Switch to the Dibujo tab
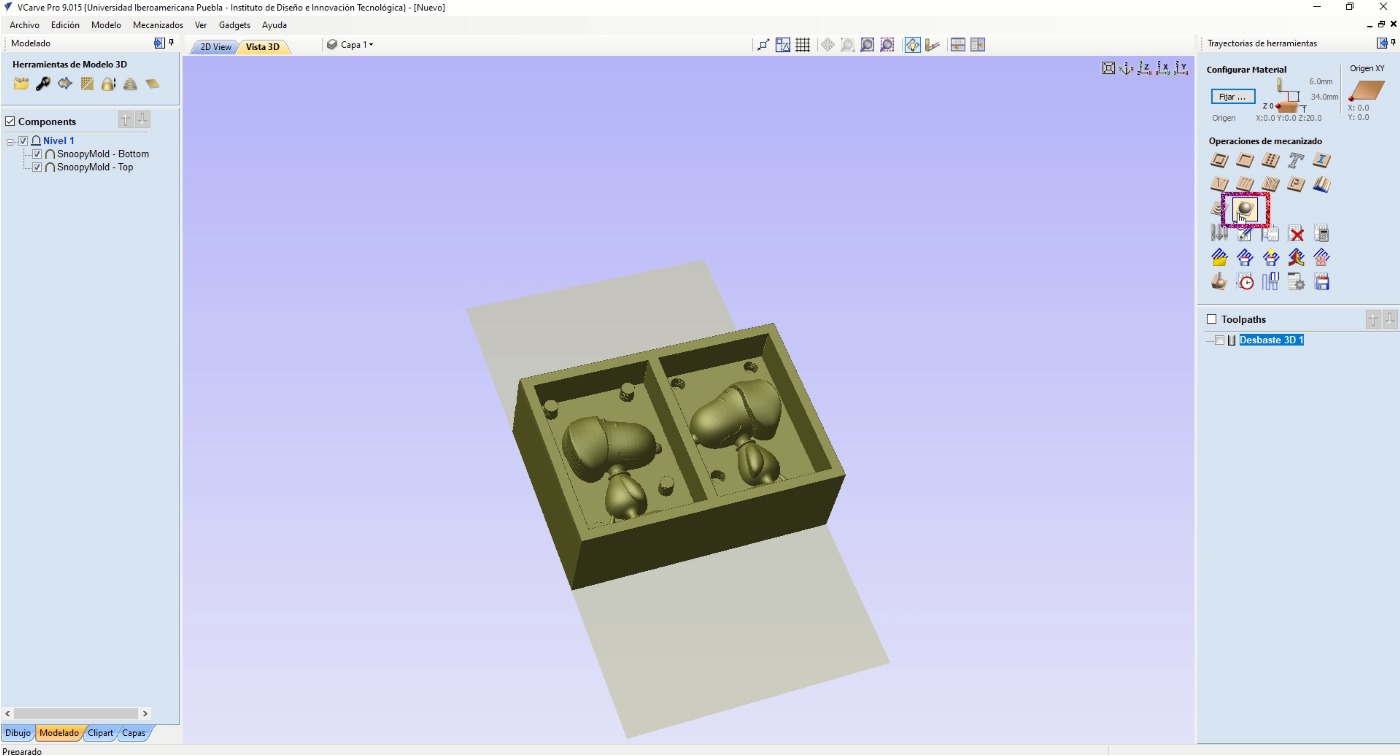The image size is (1400, 756). click(x=18, y=733)
